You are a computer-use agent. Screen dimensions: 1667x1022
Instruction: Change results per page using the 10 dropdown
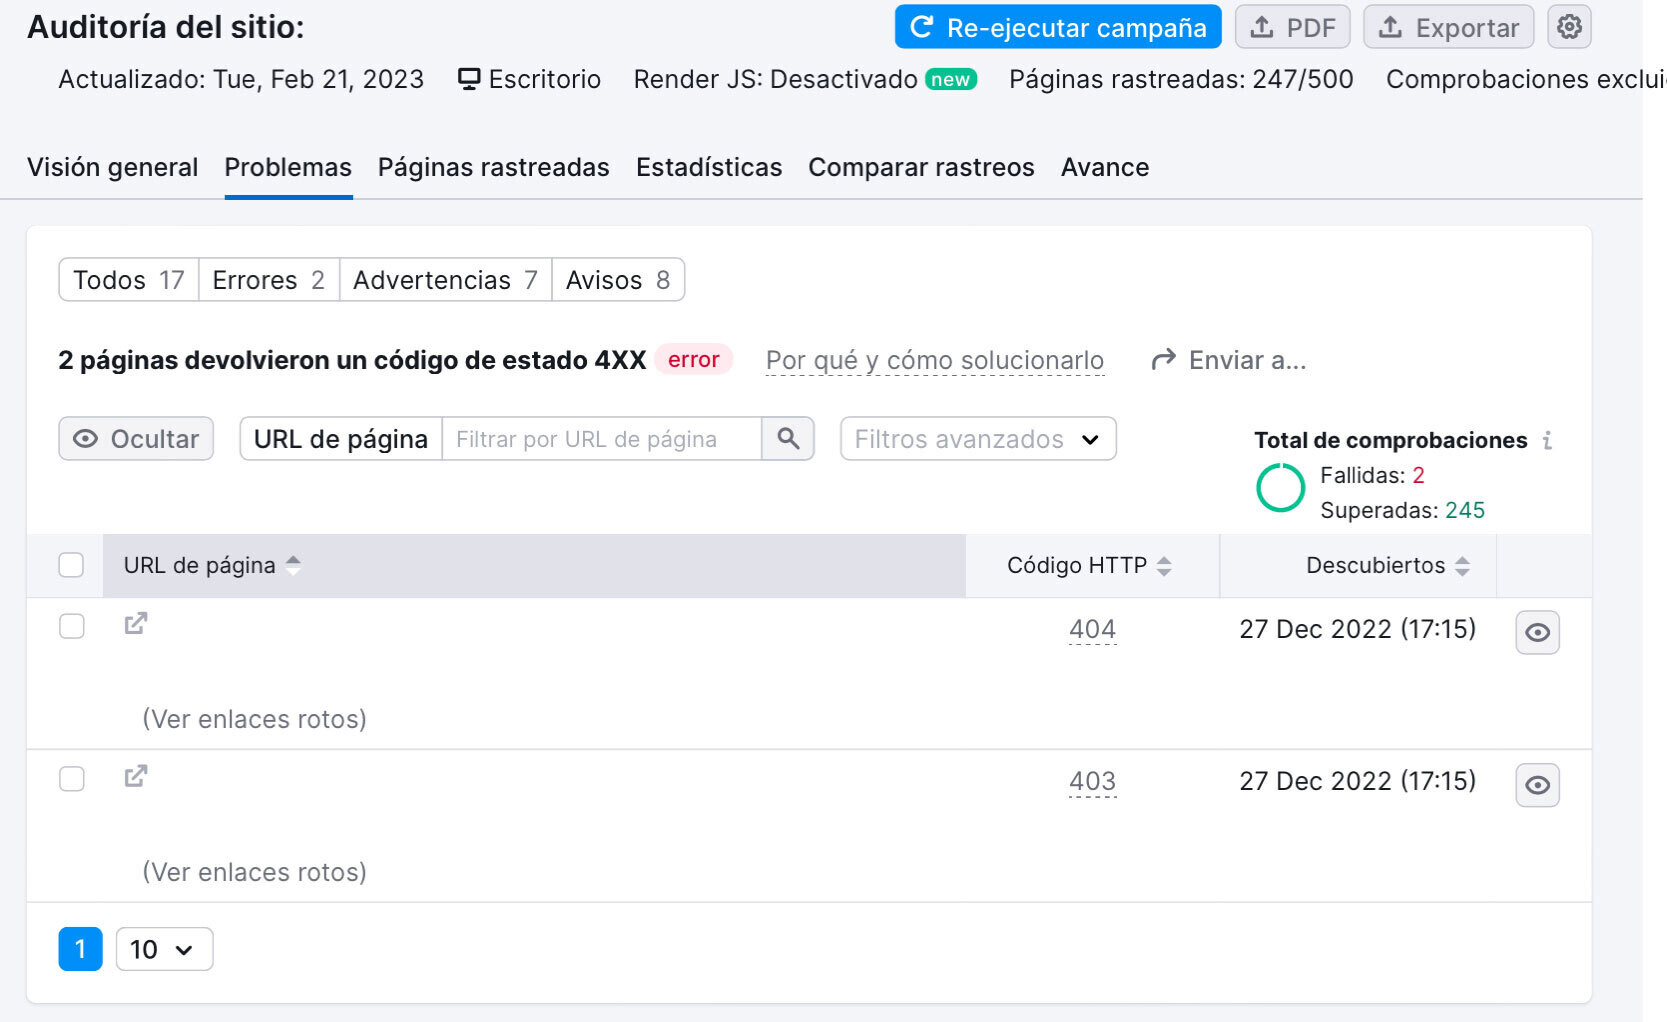point(163,948)
